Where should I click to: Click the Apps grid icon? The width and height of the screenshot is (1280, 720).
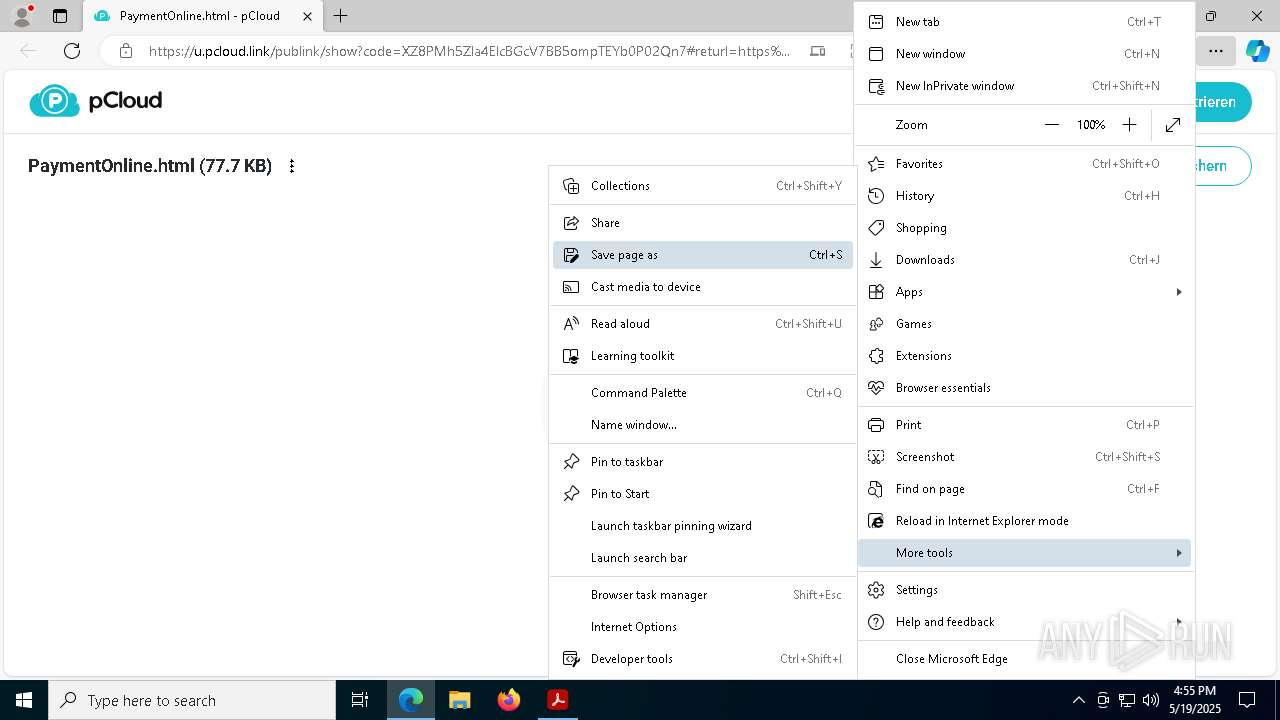876,292
